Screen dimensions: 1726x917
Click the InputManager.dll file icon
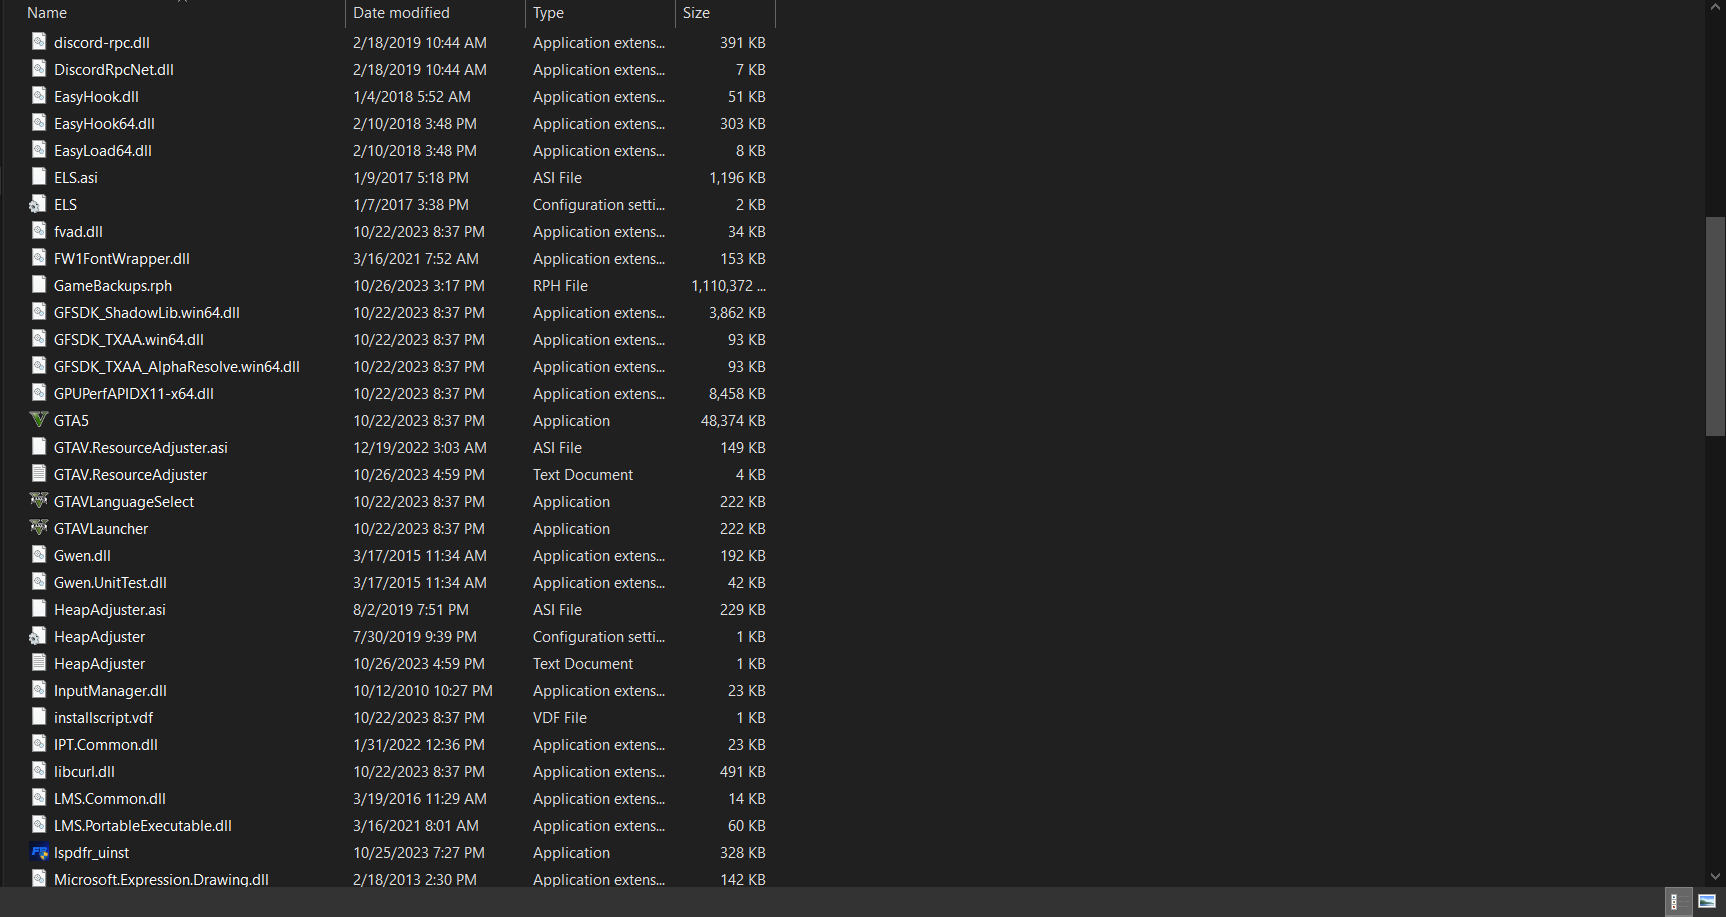pos(39,690)
